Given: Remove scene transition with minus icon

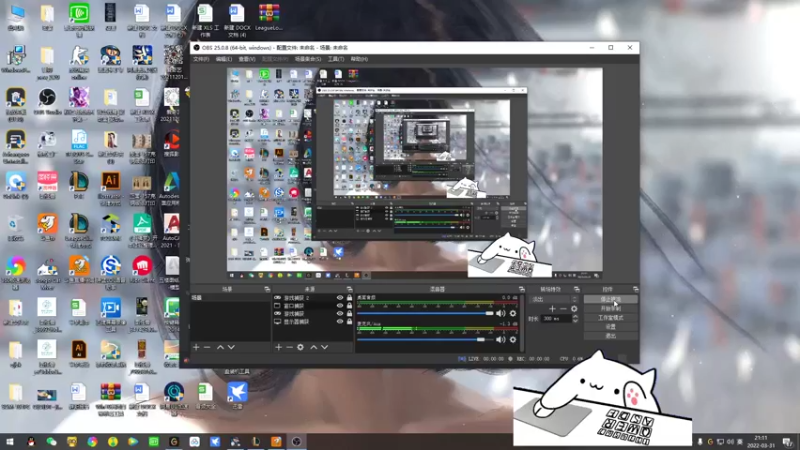Looking at the screenshot, I should pos(563,309).
